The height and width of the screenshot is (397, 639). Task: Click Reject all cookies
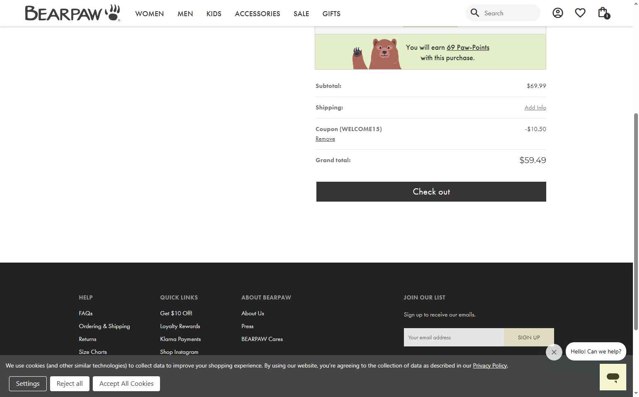pyautogui.click(x=70, y=384)
